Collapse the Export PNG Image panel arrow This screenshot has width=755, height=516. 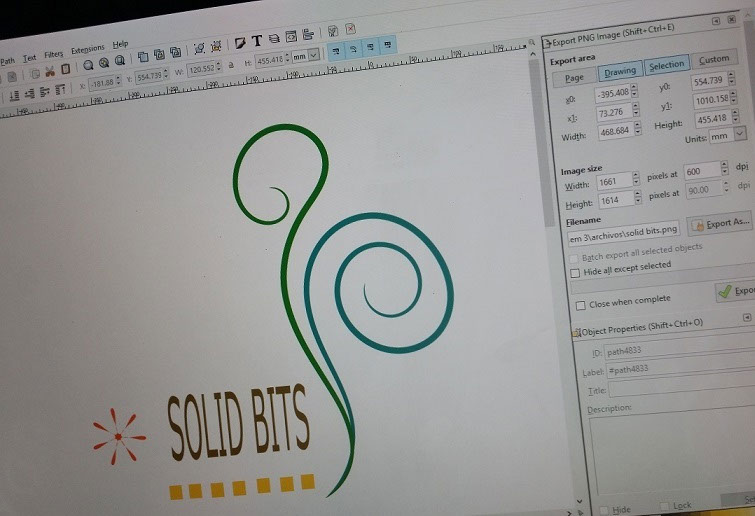click(716, 21)
